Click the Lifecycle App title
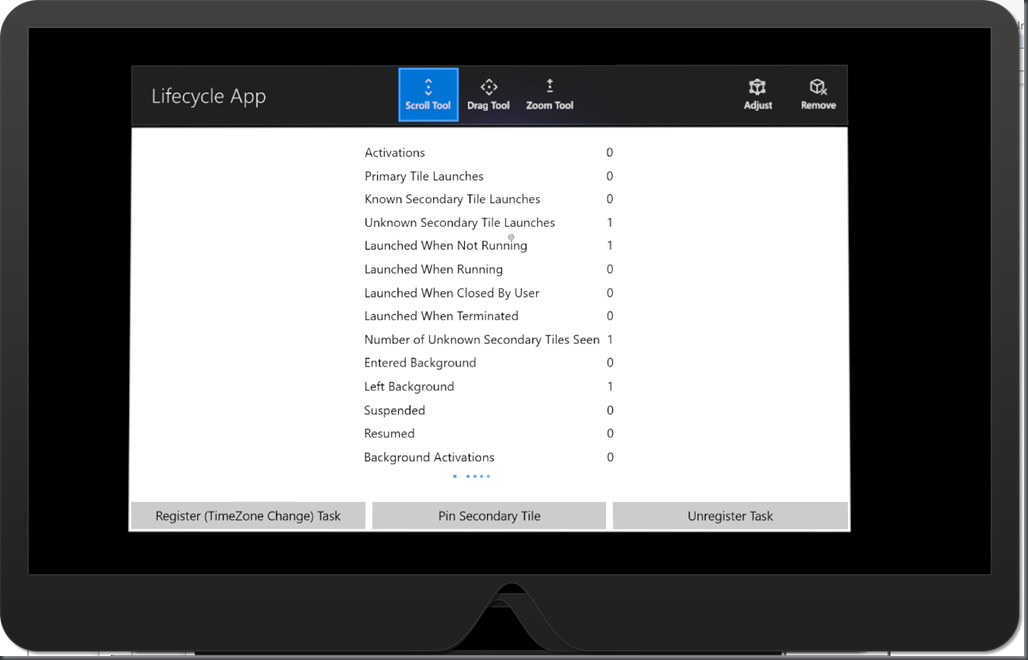The width and height of the screenshot is (1028, 660). click(208, 96)
